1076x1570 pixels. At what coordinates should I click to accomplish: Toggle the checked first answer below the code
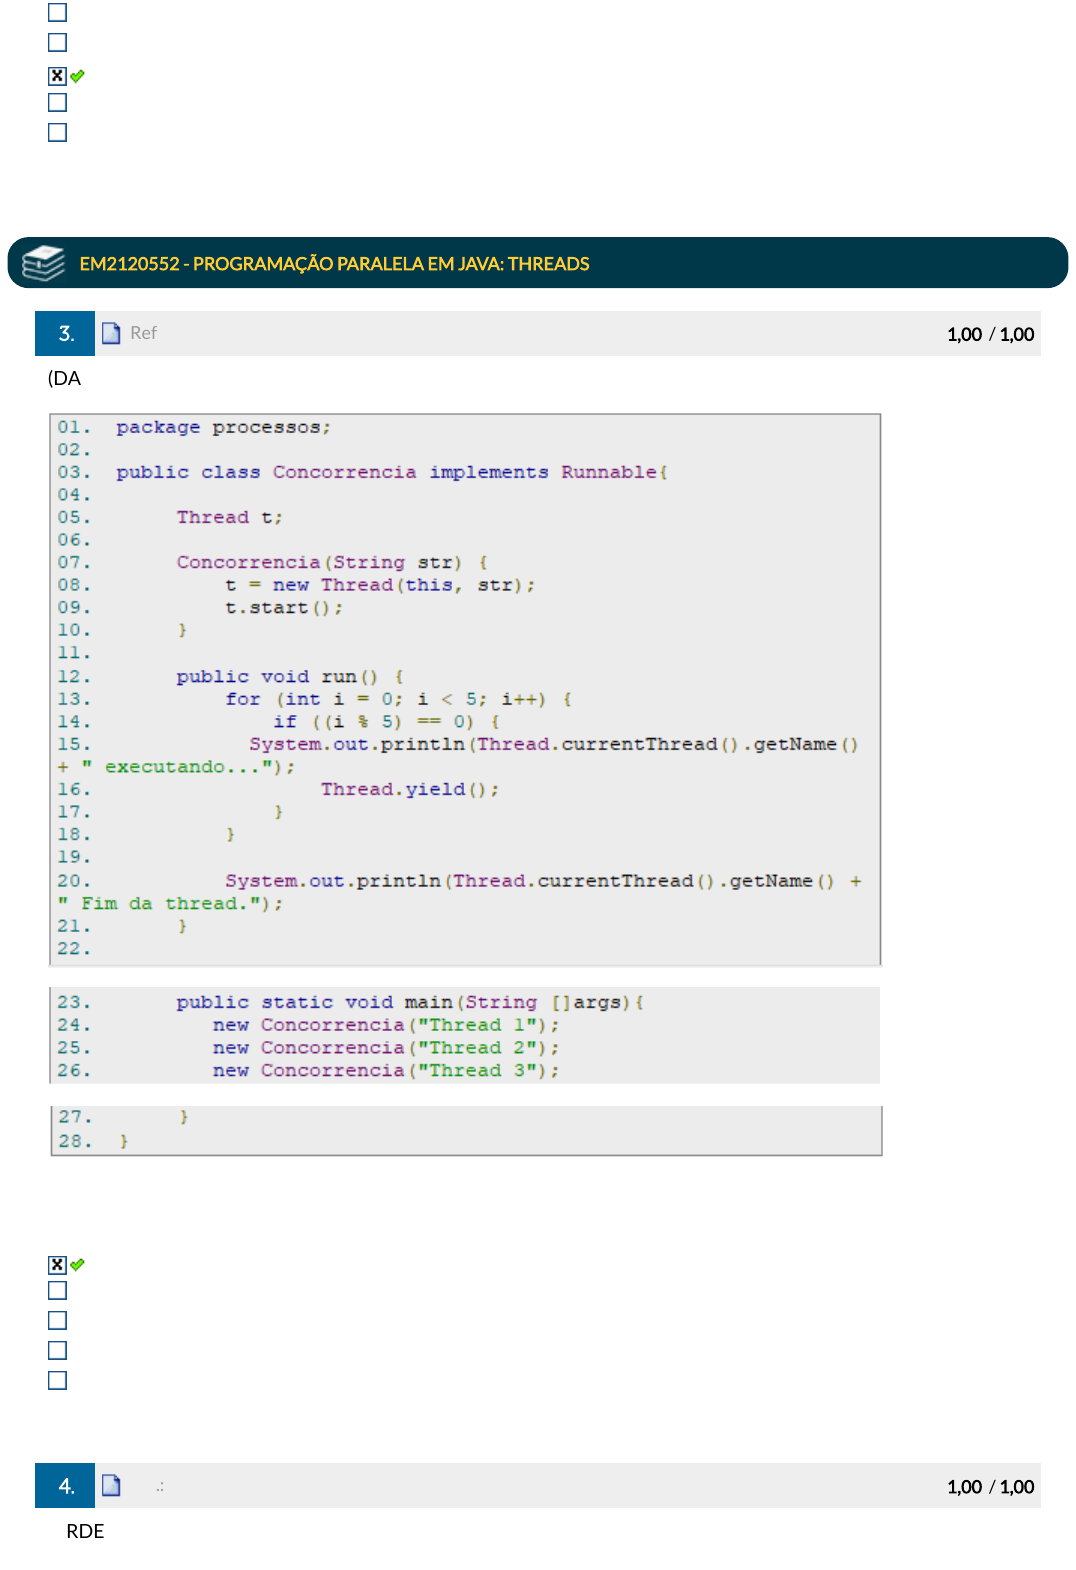pyautogui.click(x=58, y=1264)
